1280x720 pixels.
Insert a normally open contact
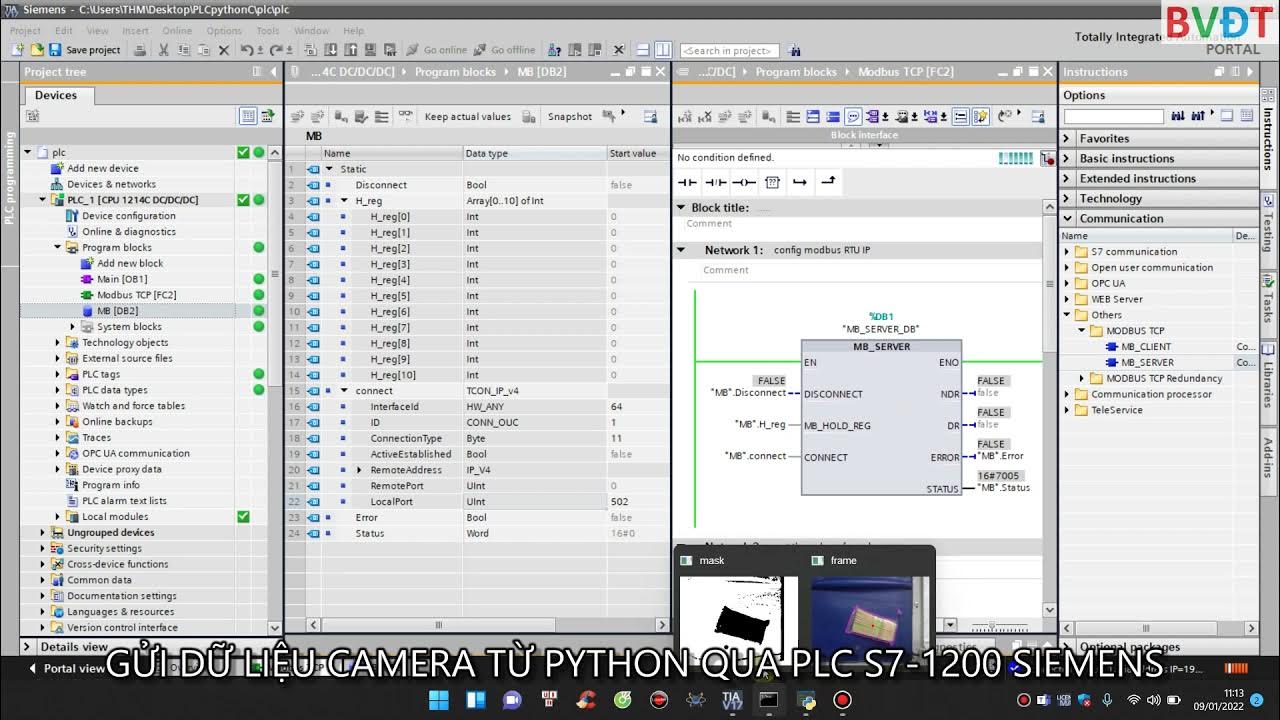(687, 182)
